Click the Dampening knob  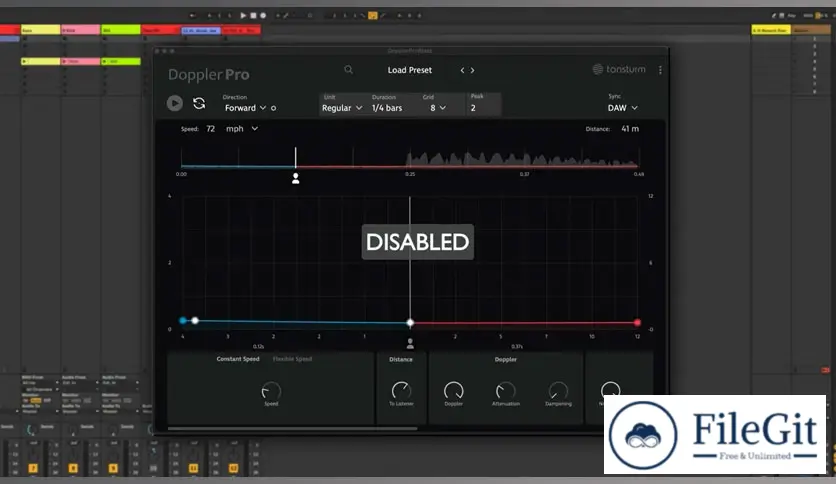[558, 391]
